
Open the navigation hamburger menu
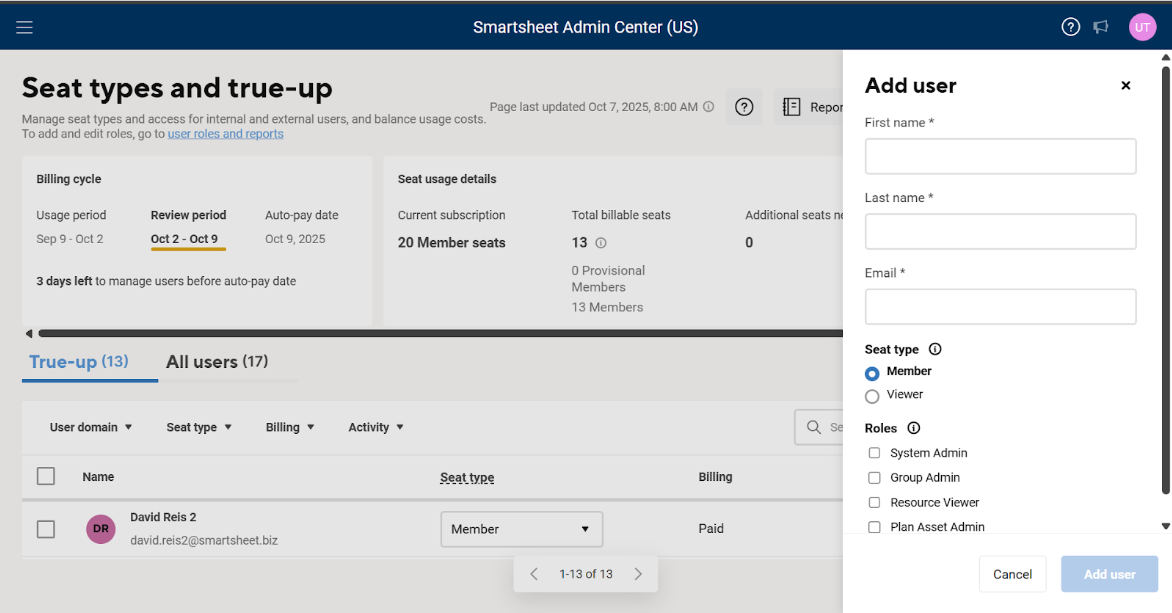pos(24,27)
